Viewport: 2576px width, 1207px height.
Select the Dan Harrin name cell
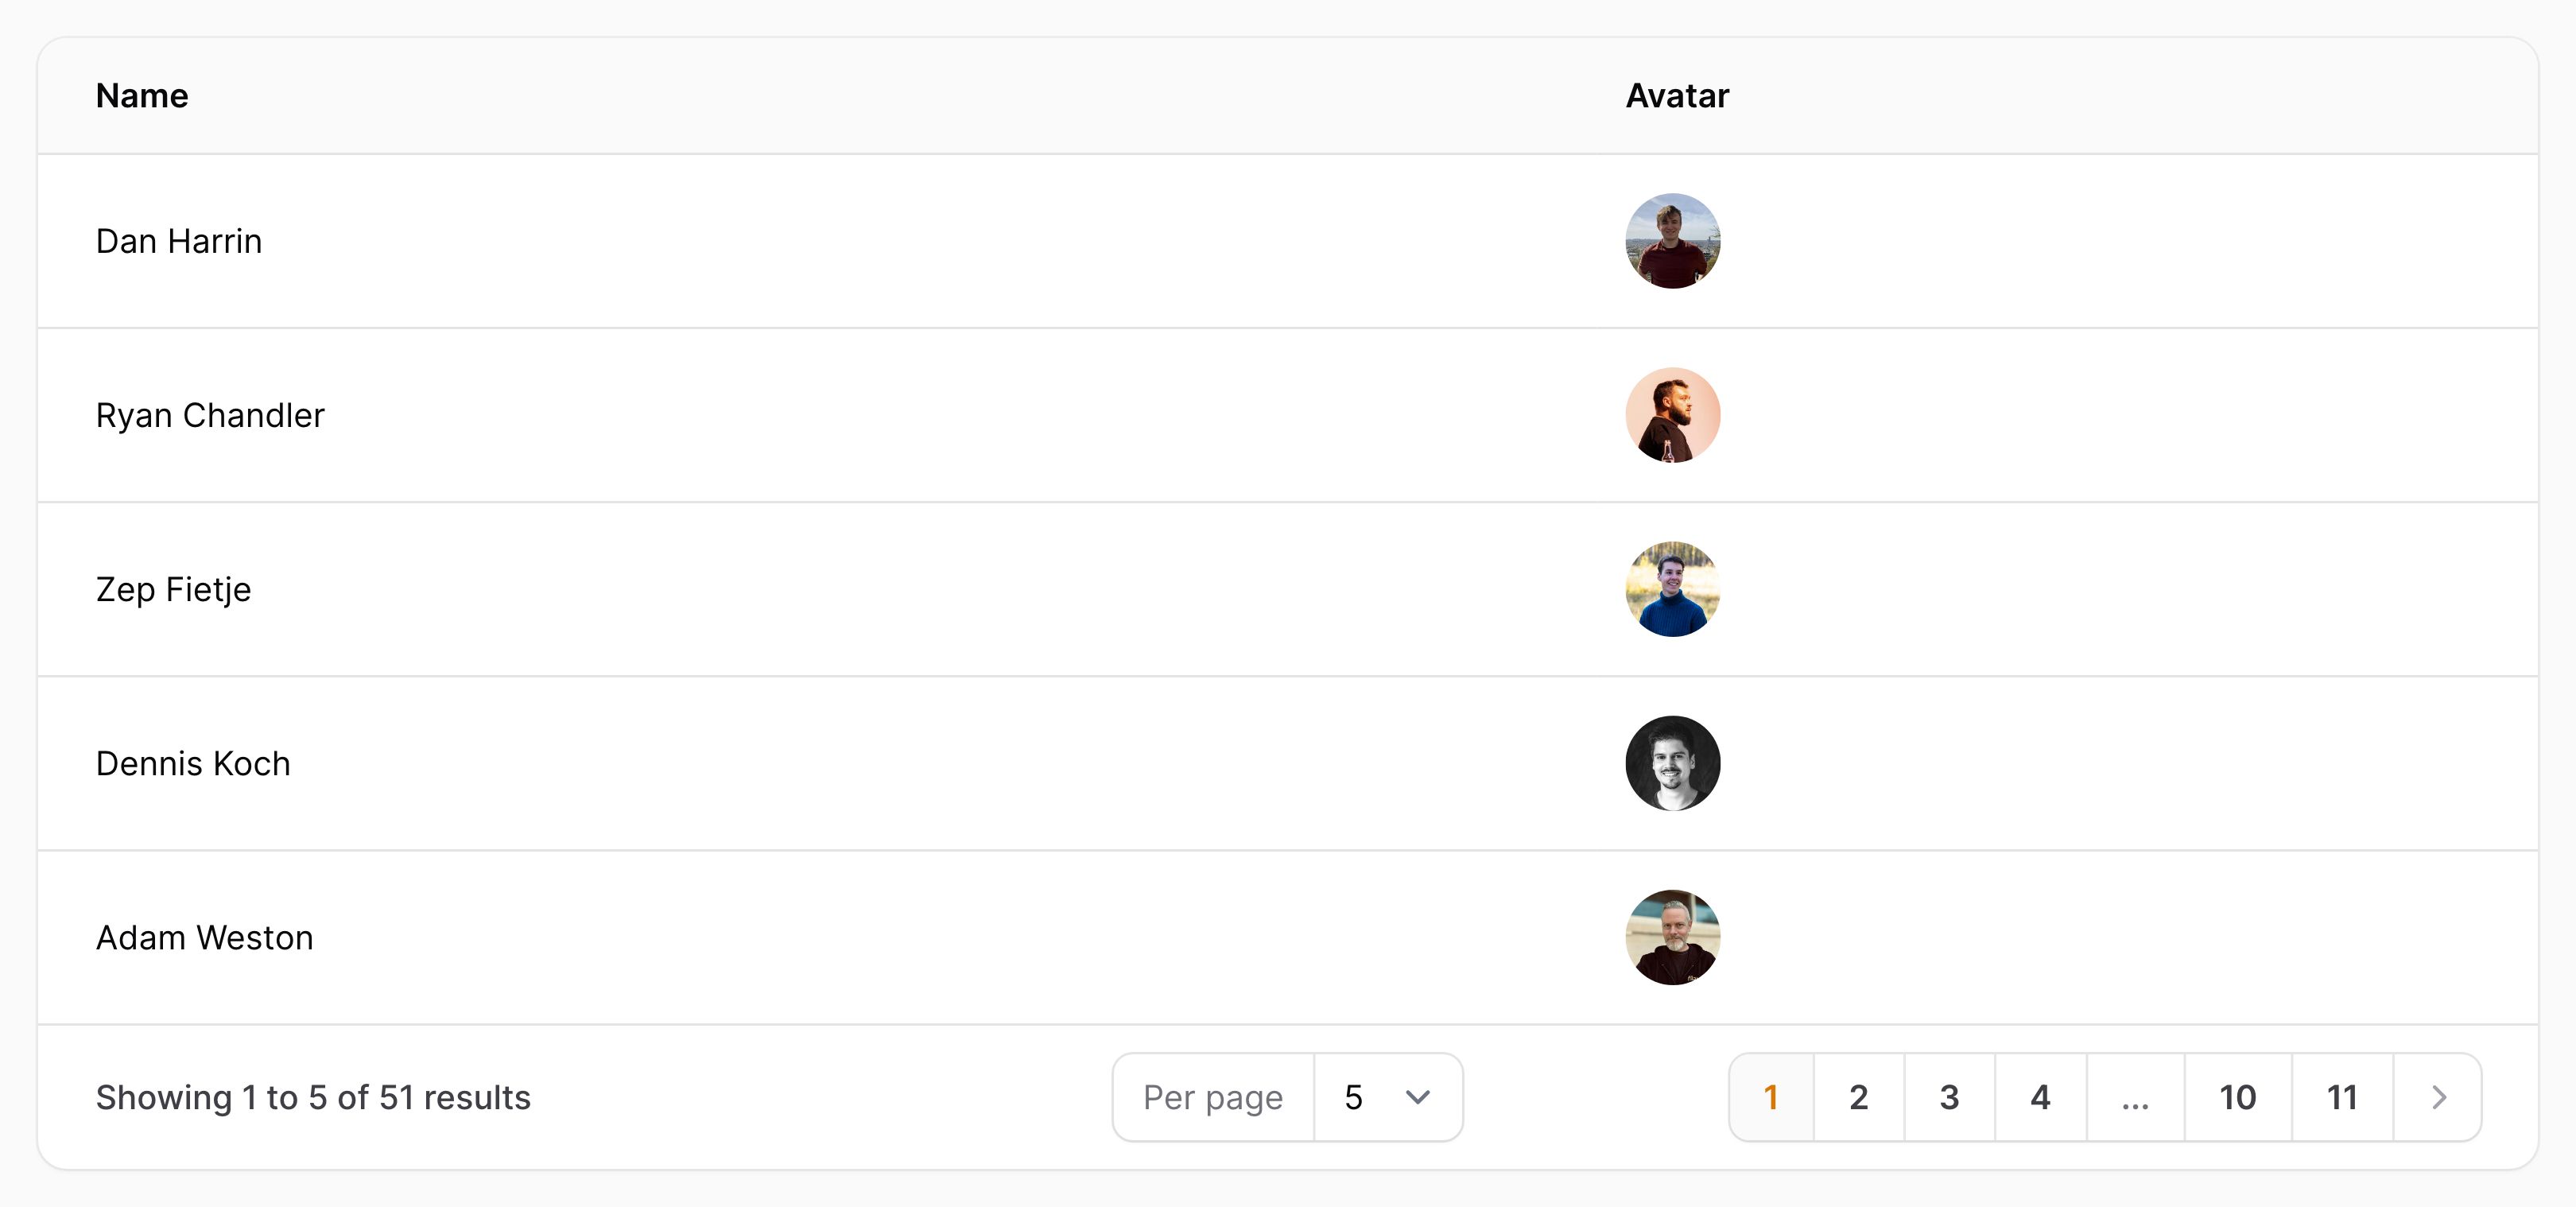pyautogui.click(x=179, y=241)
